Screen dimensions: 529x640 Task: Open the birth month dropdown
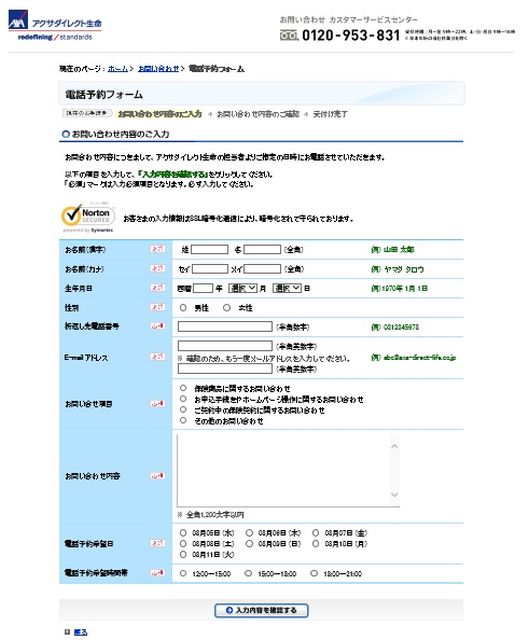(243, 288)
